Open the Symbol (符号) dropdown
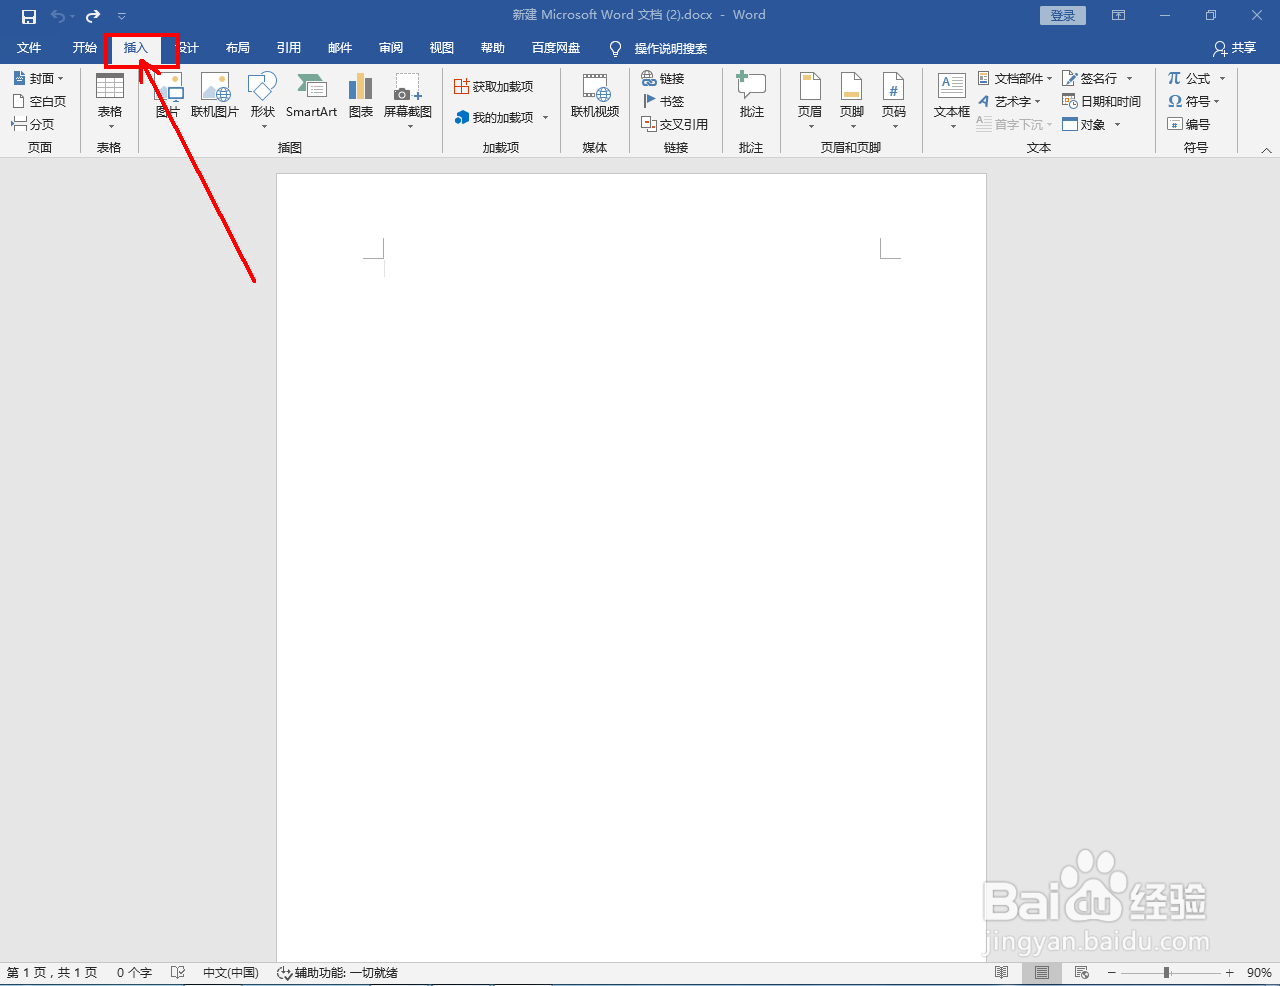The width and height of the screenshot is (1280, 986). tap(1194, 101)
